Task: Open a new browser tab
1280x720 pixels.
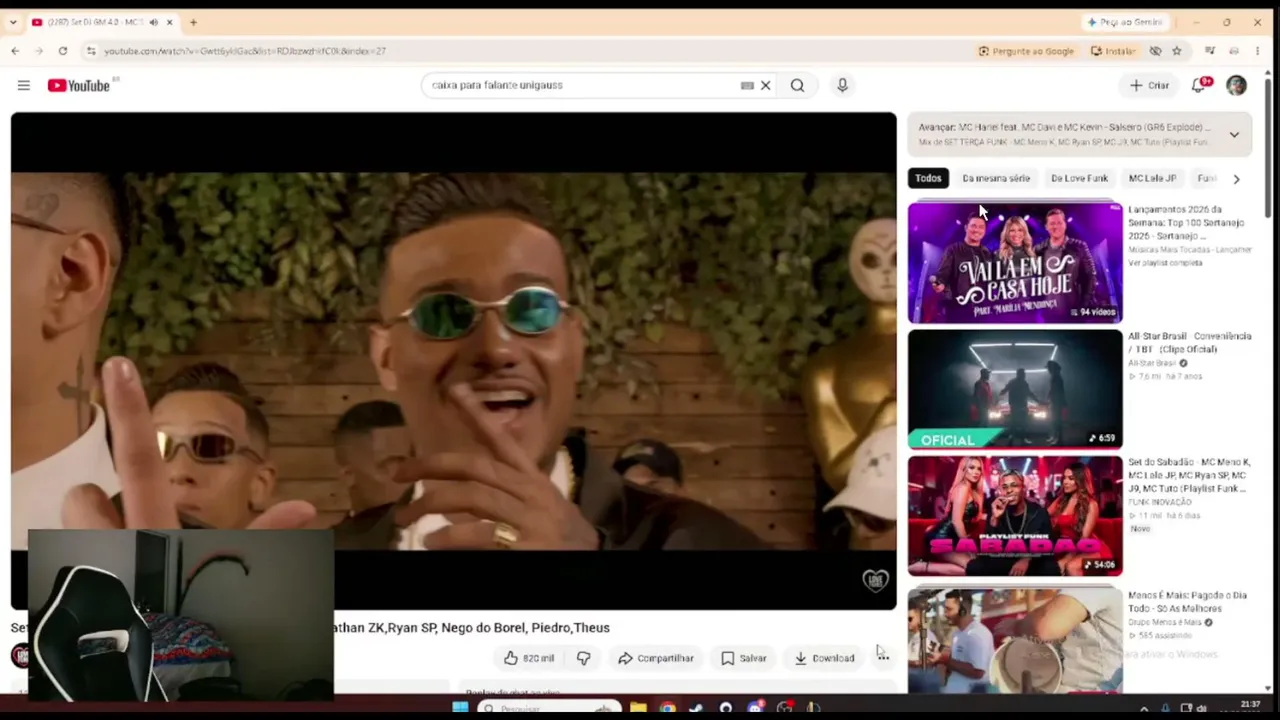Action: pos(193,22)
